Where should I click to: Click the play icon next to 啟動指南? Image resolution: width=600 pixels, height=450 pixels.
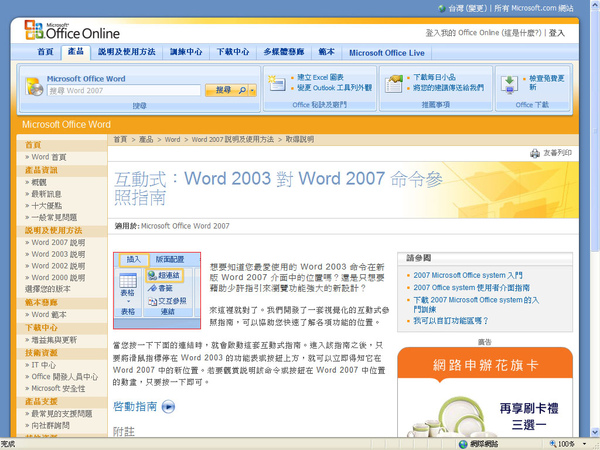tap(168, 406)
